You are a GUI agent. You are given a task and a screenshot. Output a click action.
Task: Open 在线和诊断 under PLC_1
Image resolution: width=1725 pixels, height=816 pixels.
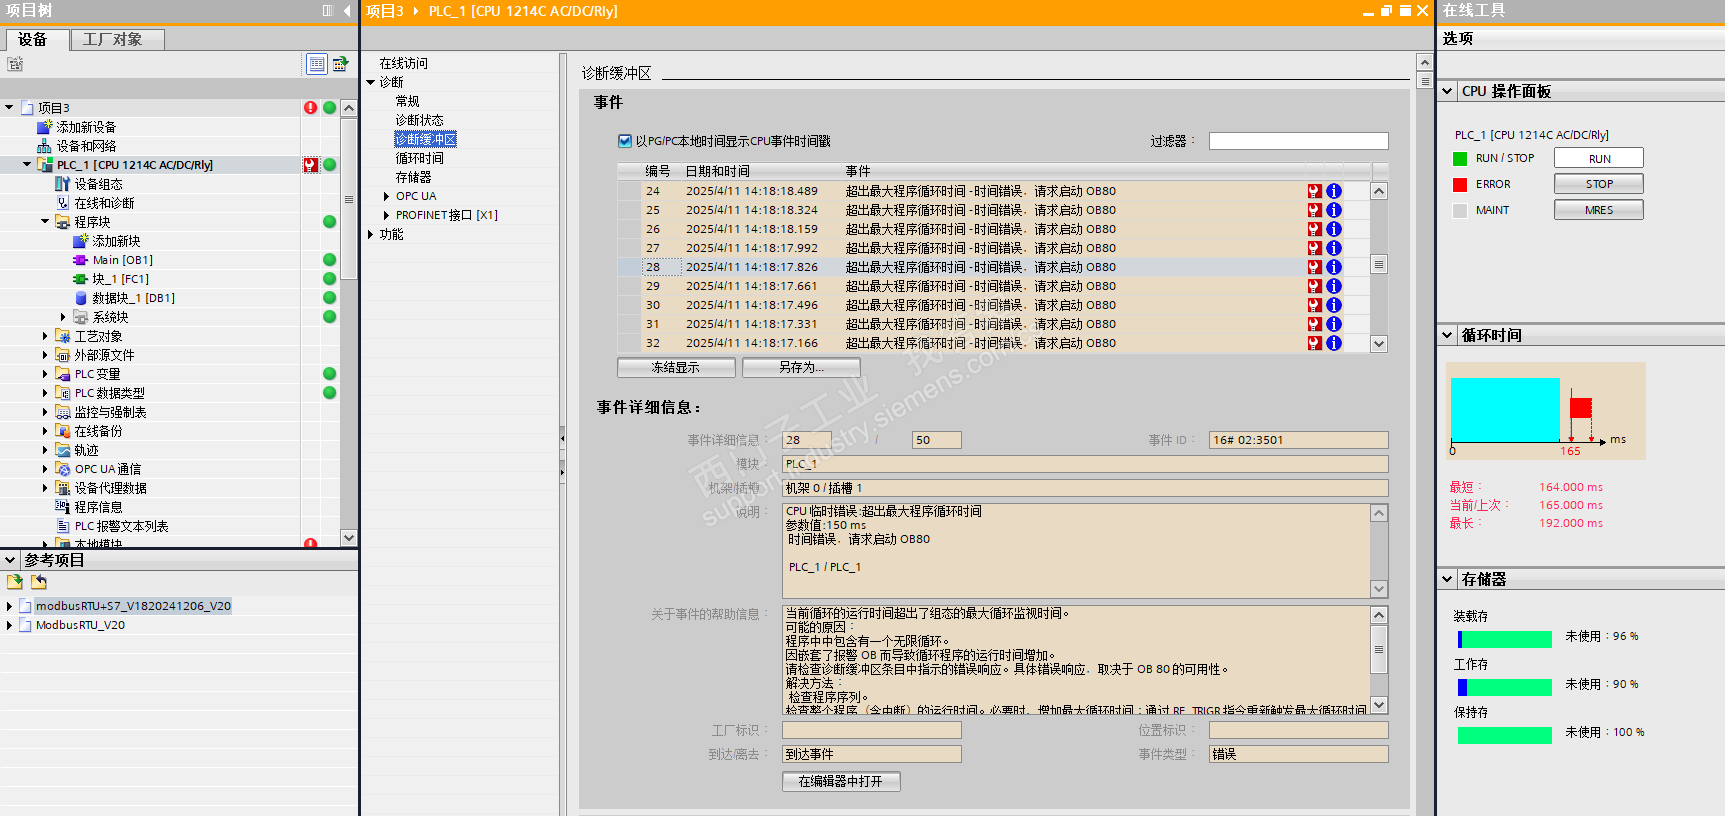[x=104, y=203]
